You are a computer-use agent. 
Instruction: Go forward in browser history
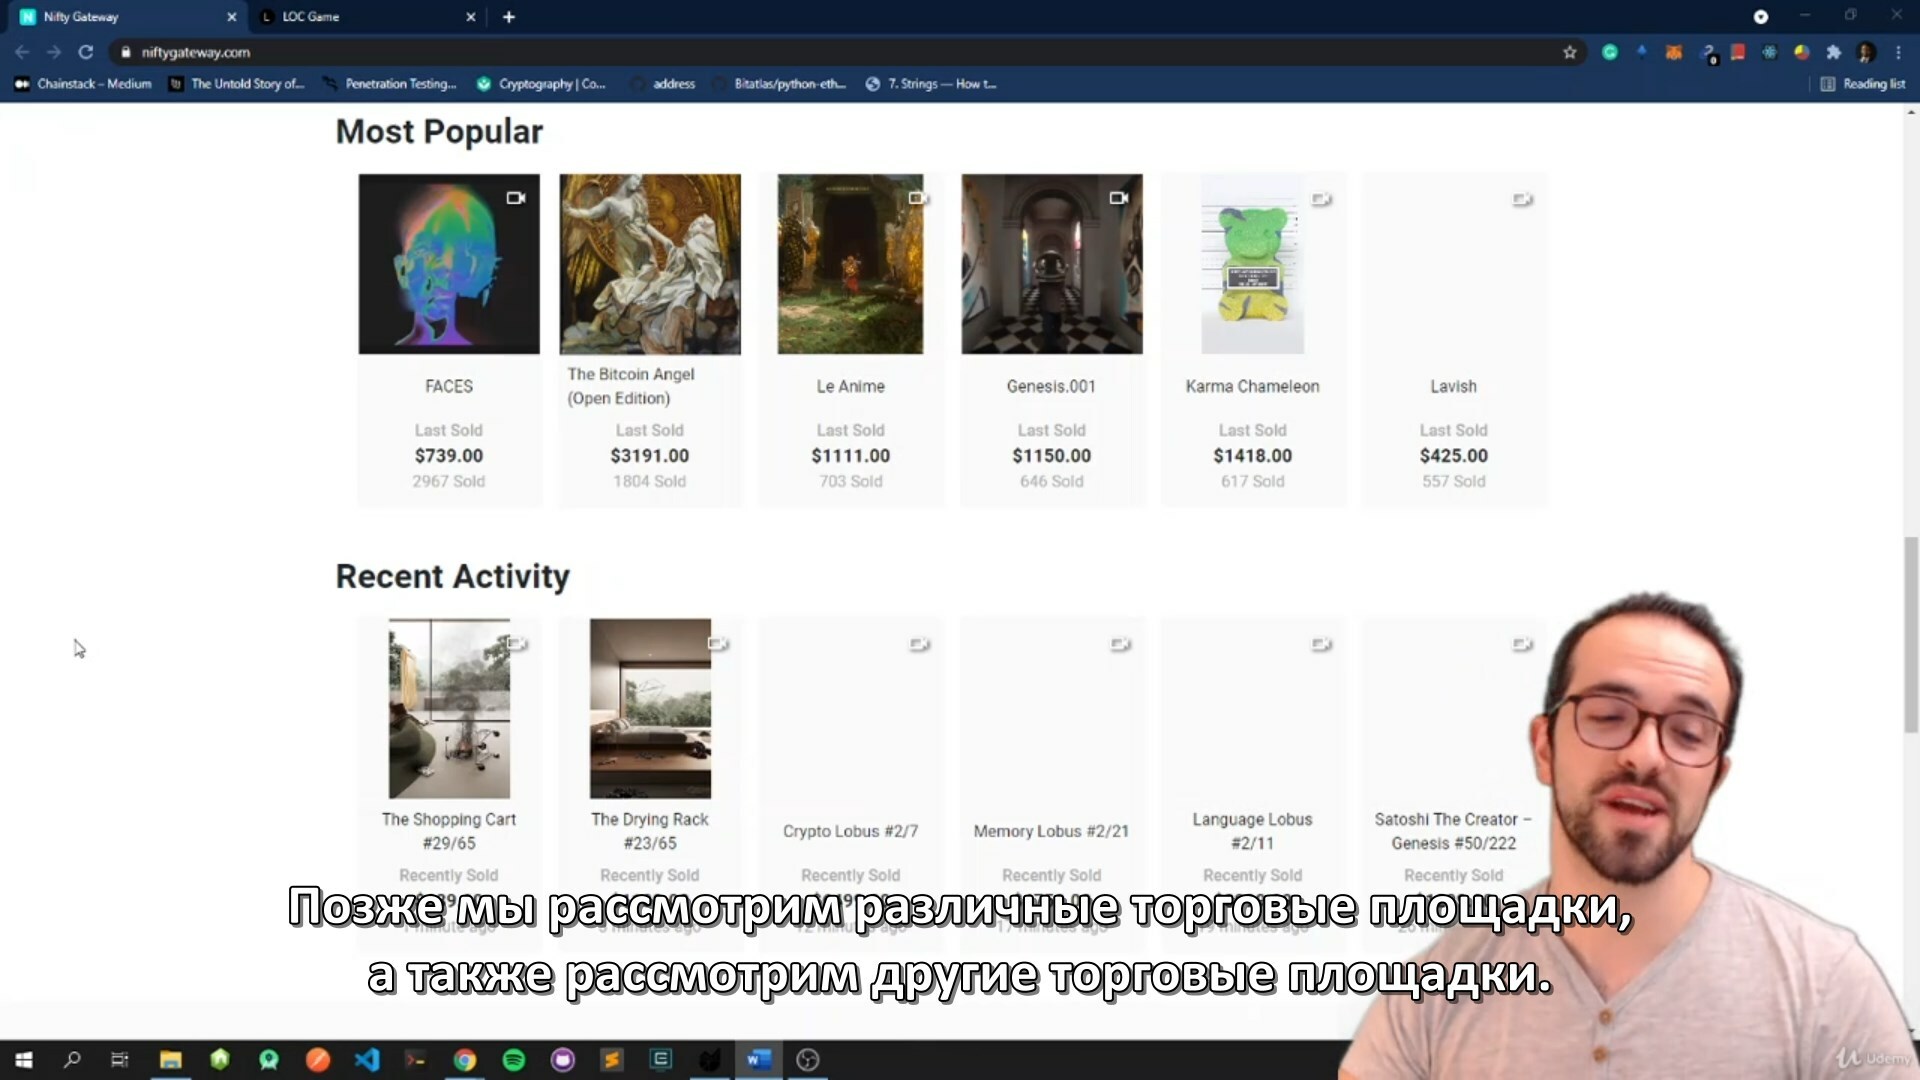[54, 52]
